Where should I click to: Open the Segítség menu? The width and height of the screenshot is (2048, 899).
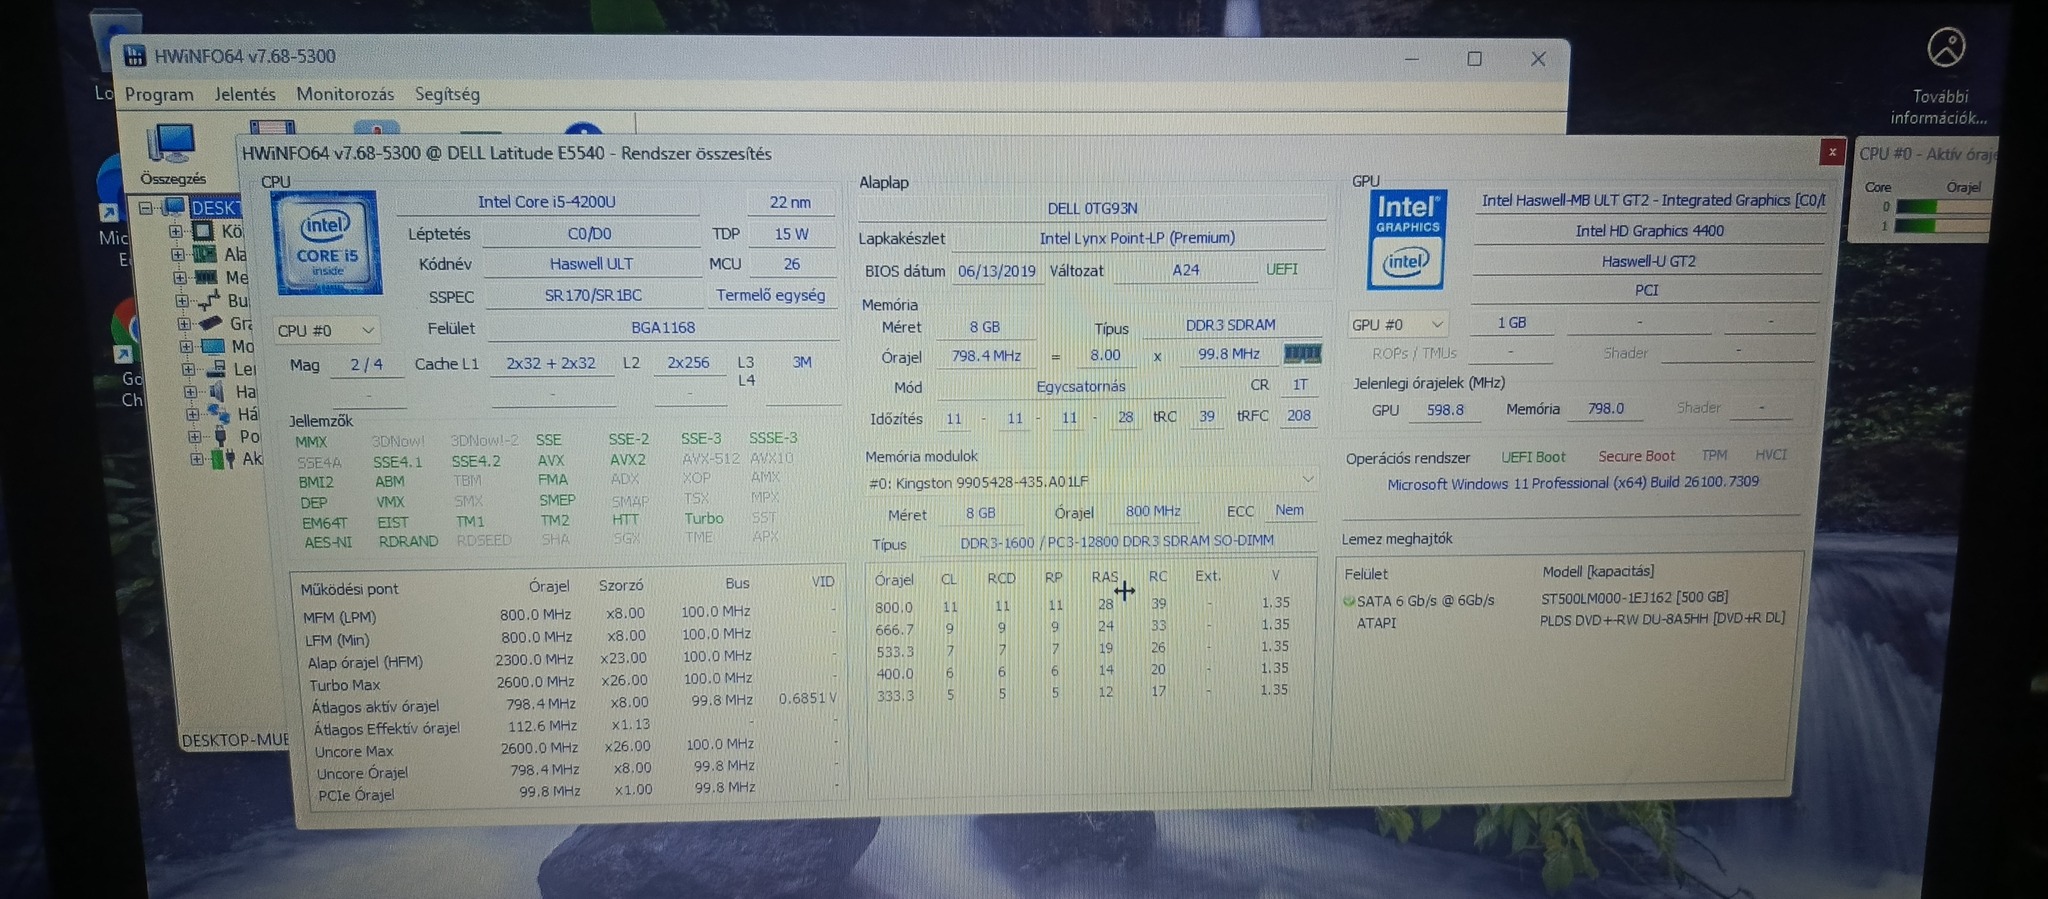[x=447, y=94]
